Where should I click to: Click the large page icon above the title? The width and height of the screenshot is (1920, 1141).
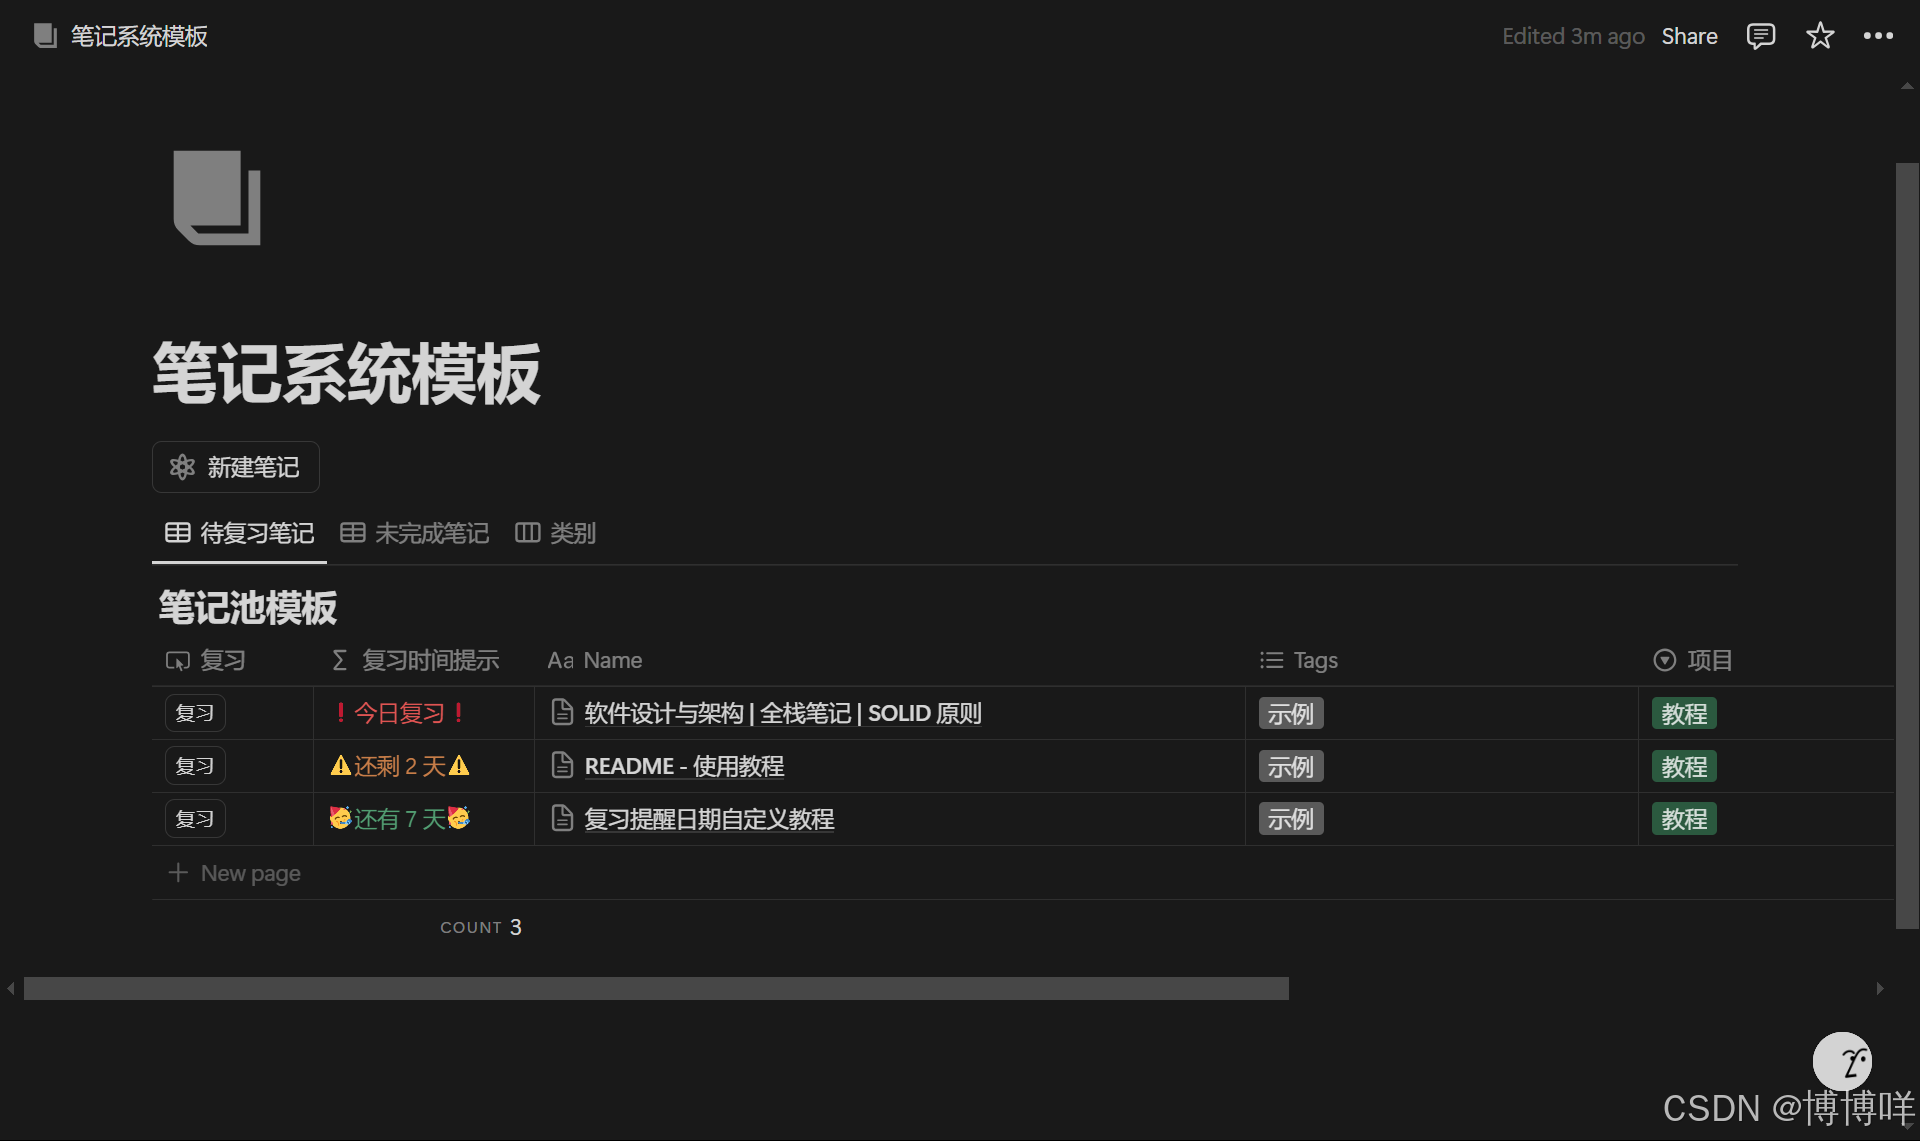(217, 198)
